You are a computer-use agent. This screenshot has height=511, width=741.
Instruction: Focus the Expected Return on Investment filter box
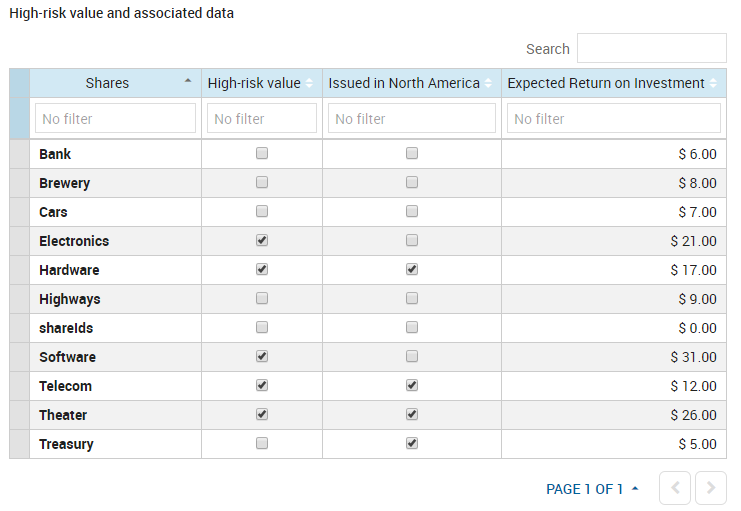(613, 119)
